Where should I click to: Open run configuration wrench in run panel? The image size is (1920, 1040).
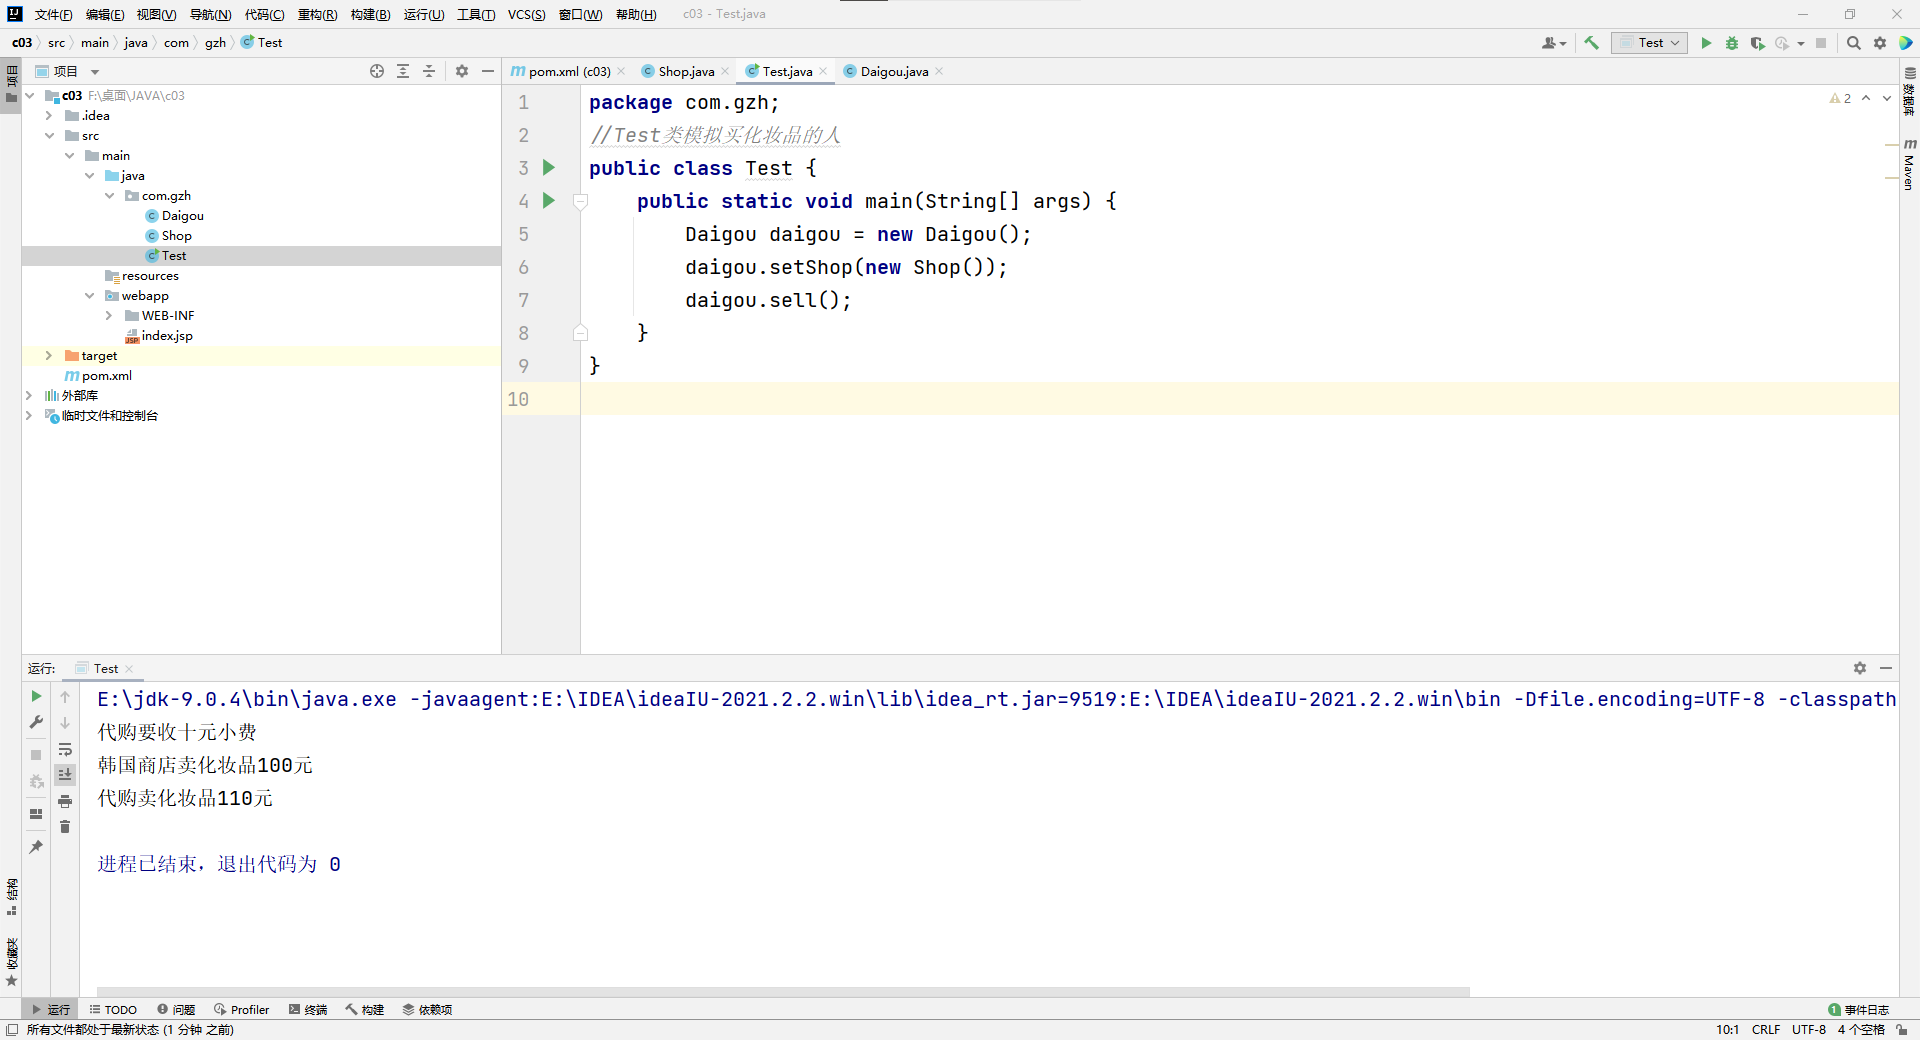pos(36,722)
